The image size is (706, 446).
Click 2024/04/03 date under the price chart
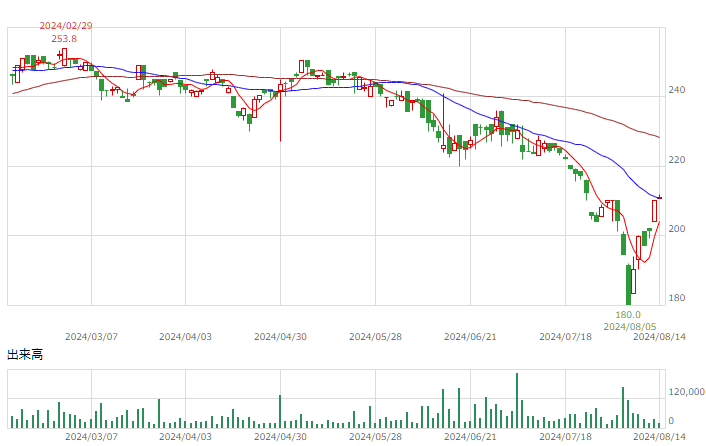pos(186,337)
